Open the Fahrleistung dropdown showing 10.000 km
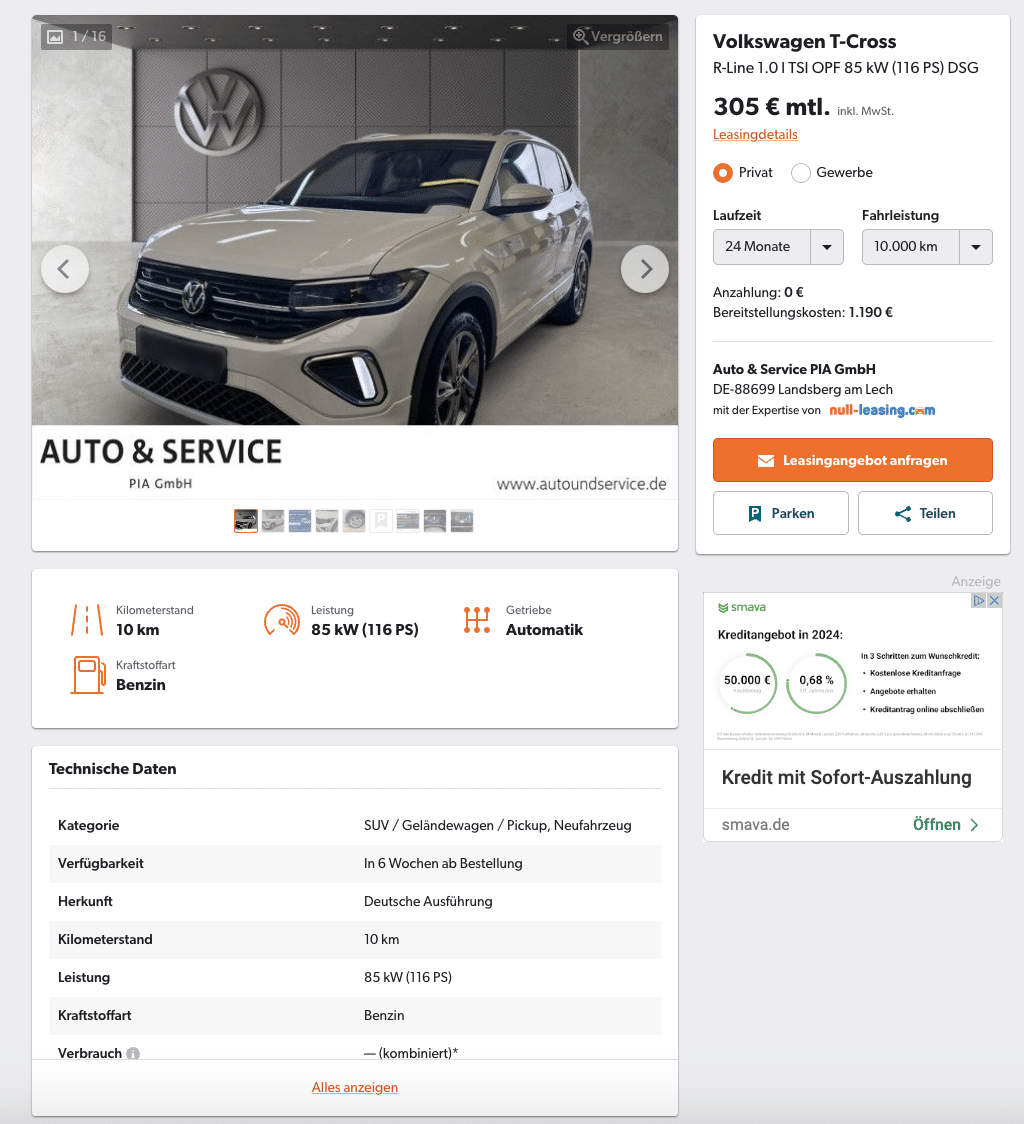The image size is (1024, 1124). point(927,247)
